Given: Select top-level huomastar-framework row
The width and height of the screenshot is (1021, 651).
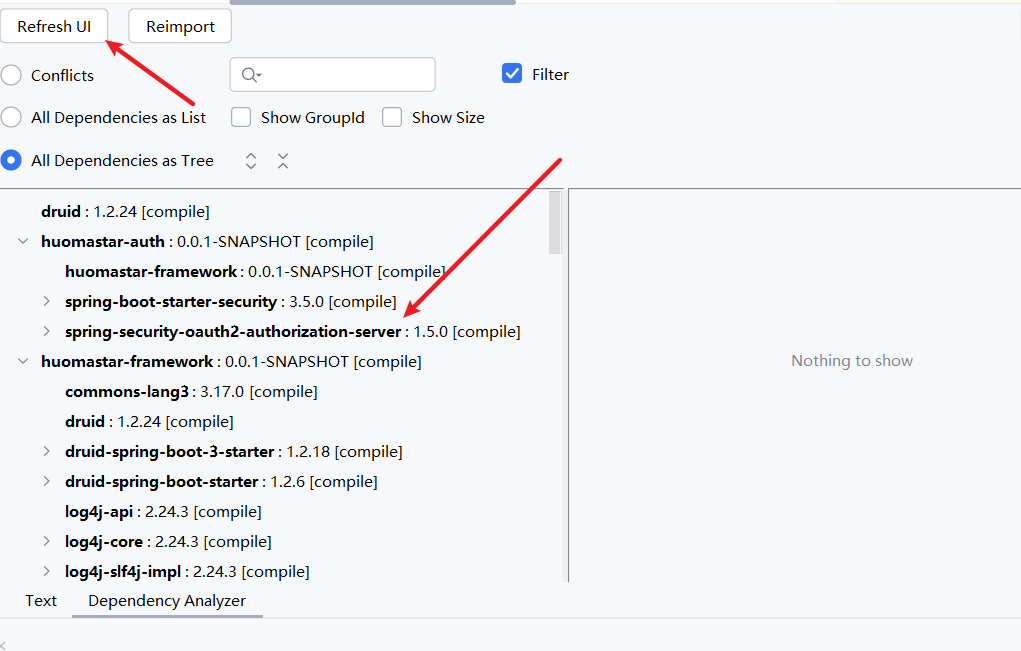Looking at the screenshot, I should (231, 361).
